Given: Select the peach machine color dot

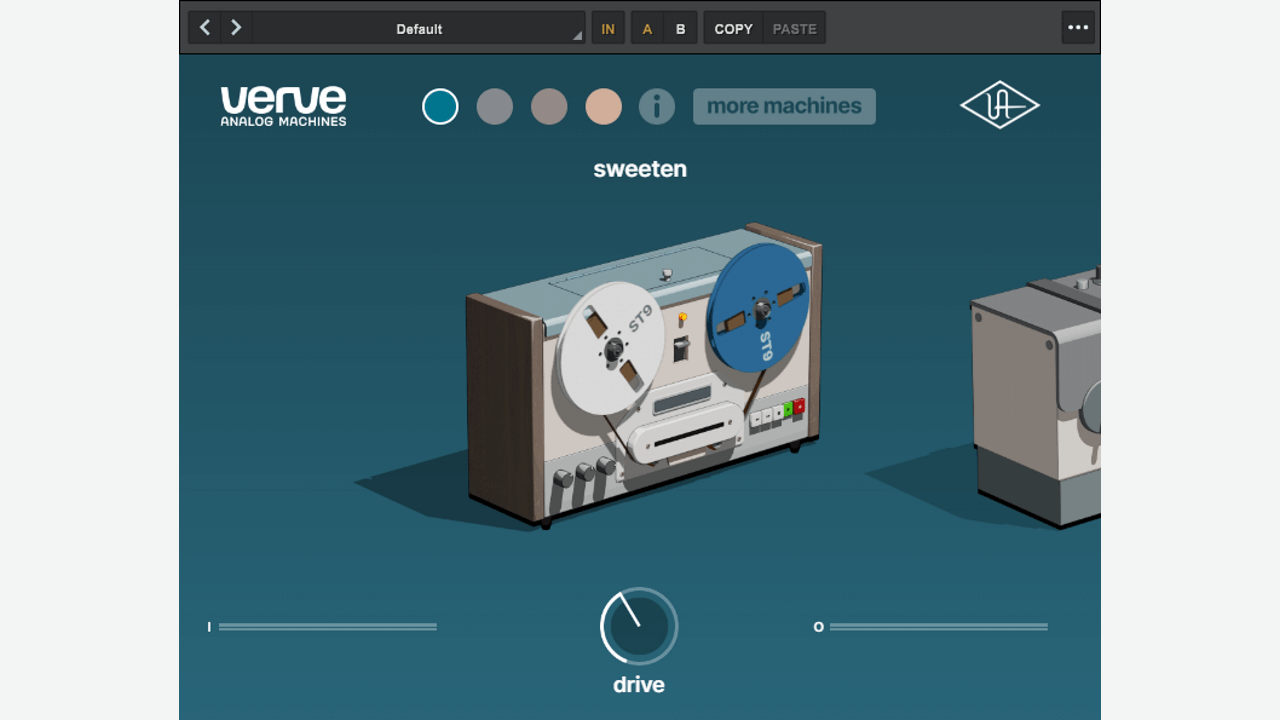Looking at the screenshot, I should (604, 106).
